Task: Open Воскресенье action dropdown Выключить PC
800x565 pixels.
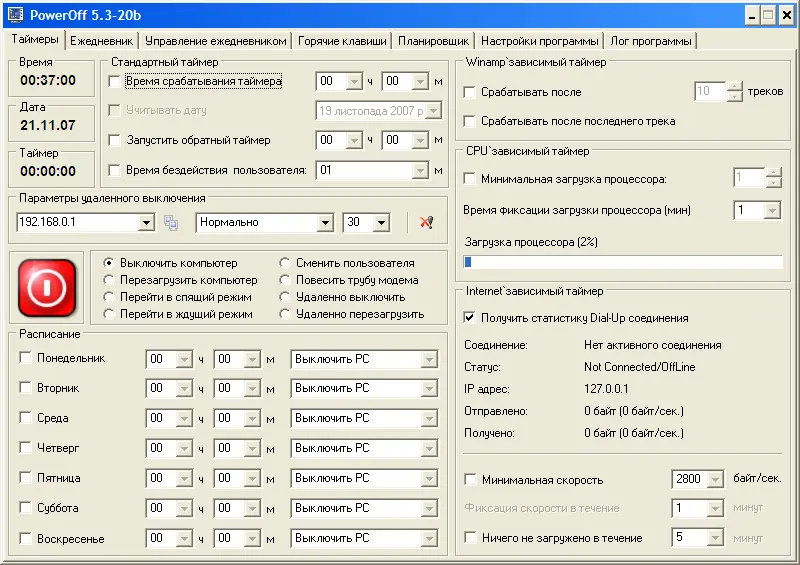Action: [x=430, y=538]
